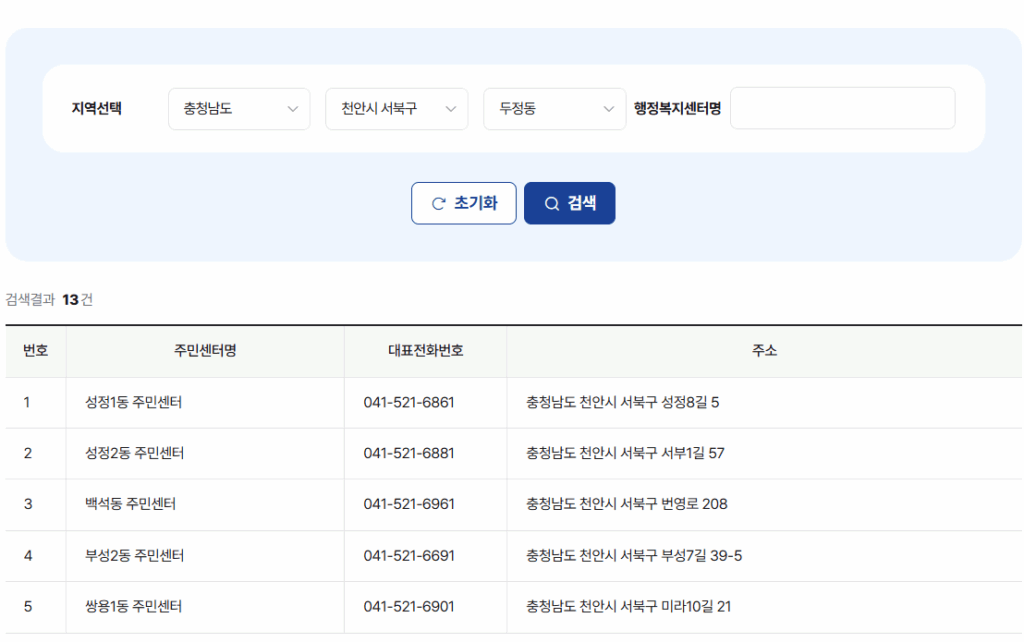The image size is (1024, 642).
Task: Select phone number 041-521-6861
Action: point(409,402)
